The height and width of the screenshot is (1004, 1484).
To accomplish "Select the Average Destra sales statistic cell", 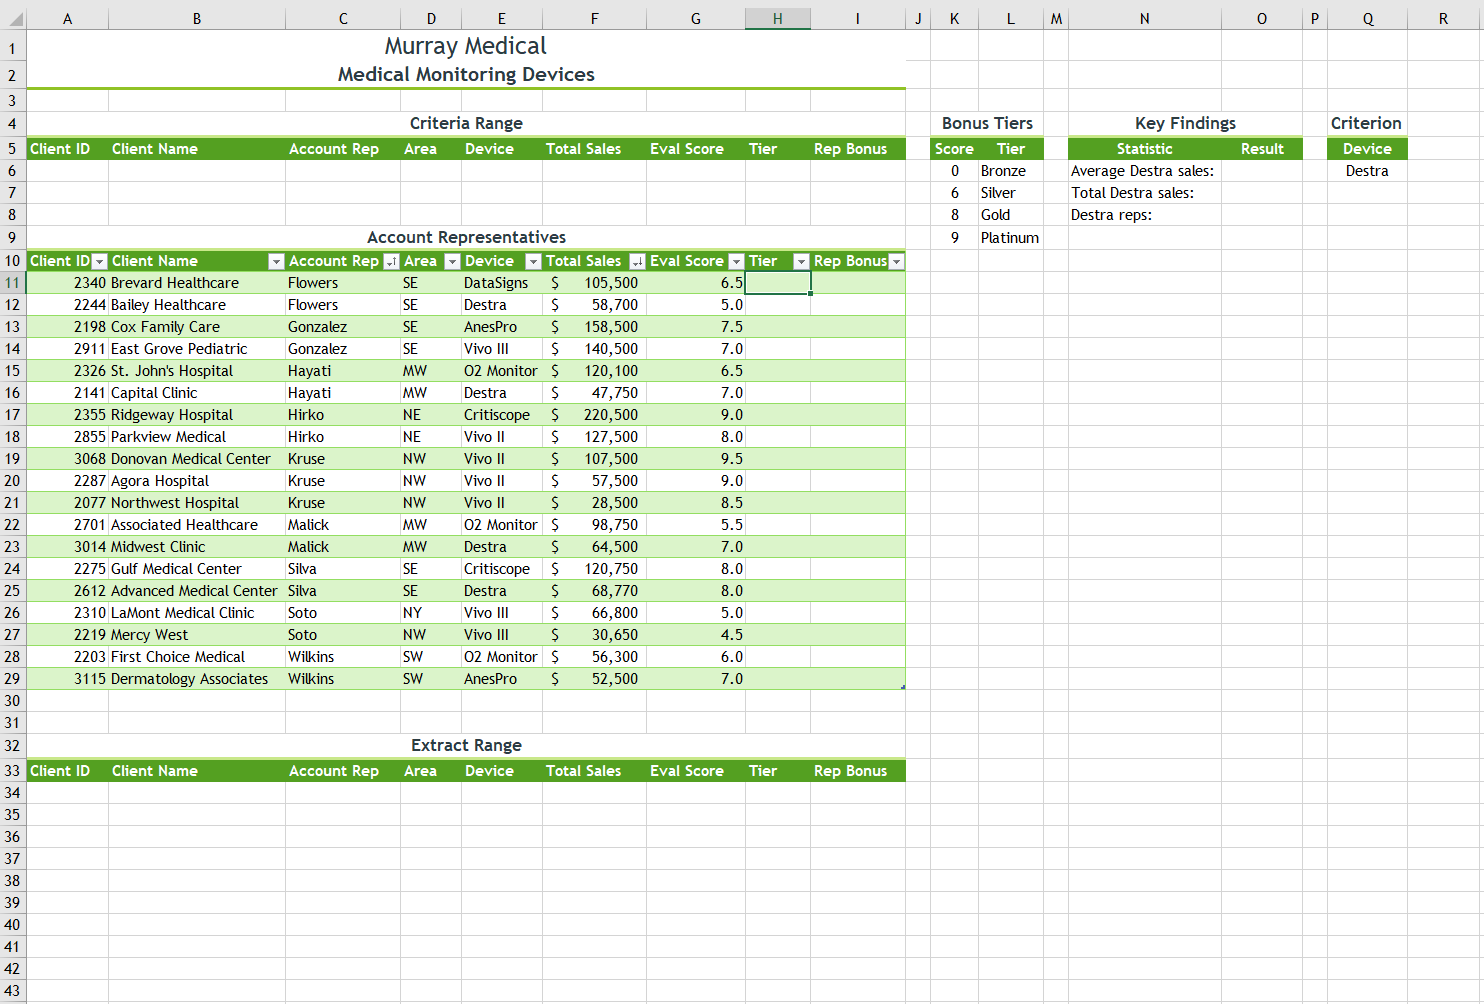I will 1142,170.
